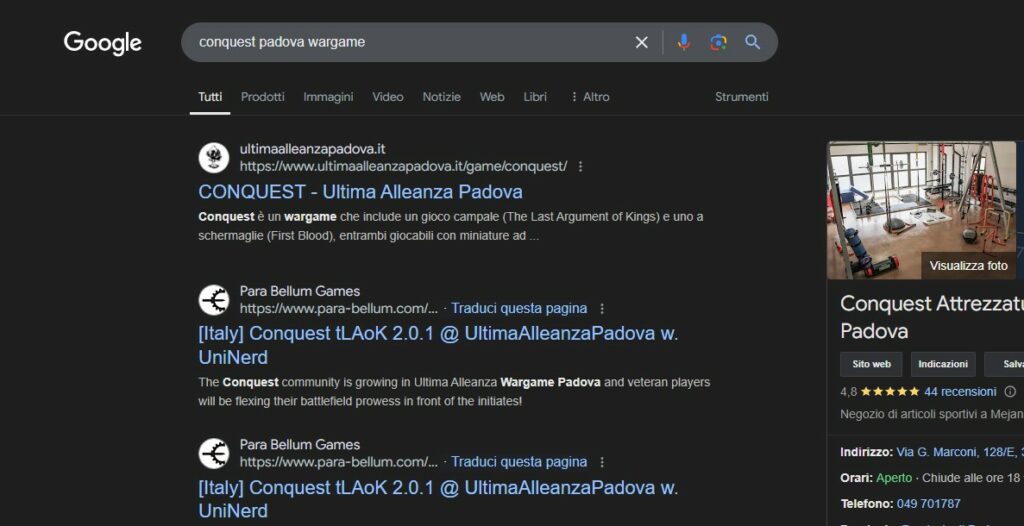Open the Via G. Marconi address link
The image size is (1024, 526).
(960, 452)
